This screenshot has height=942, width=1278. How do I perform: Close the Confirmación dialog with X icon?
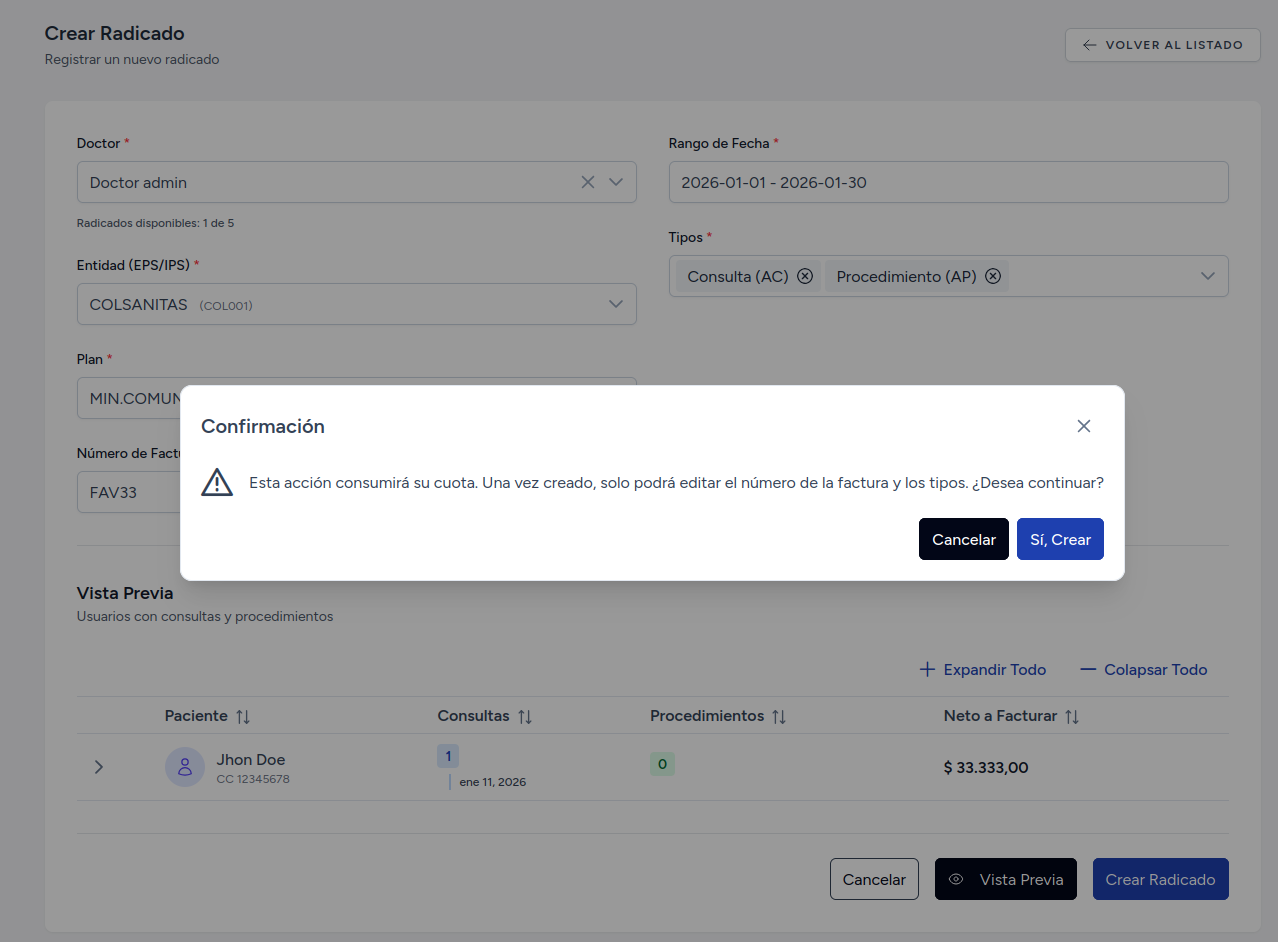pos(1083,426)
